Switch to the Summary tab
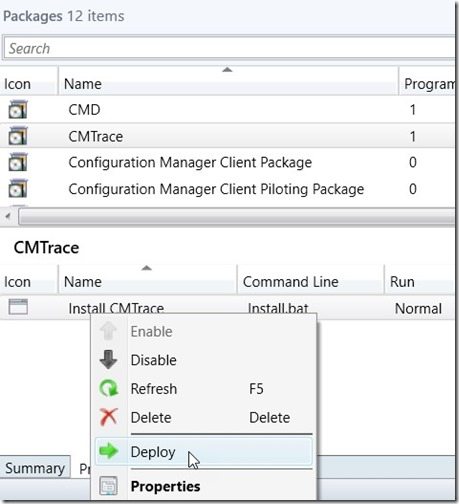 (35, 468)
